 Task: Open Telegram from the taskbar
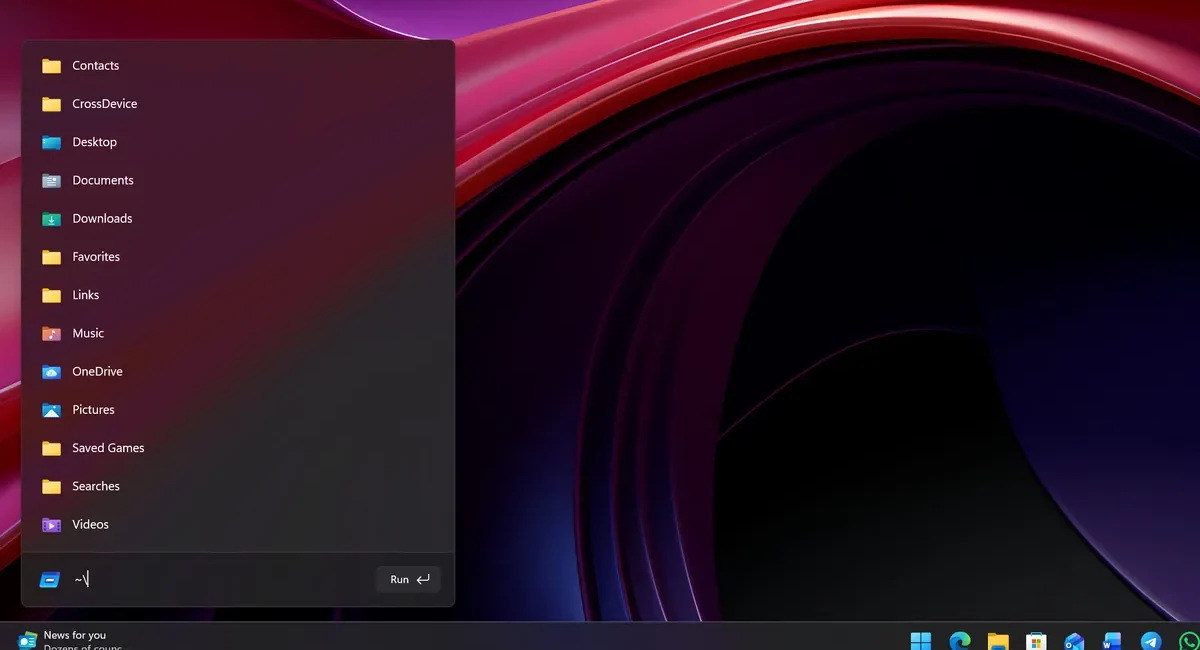(x=1151, y=640)
